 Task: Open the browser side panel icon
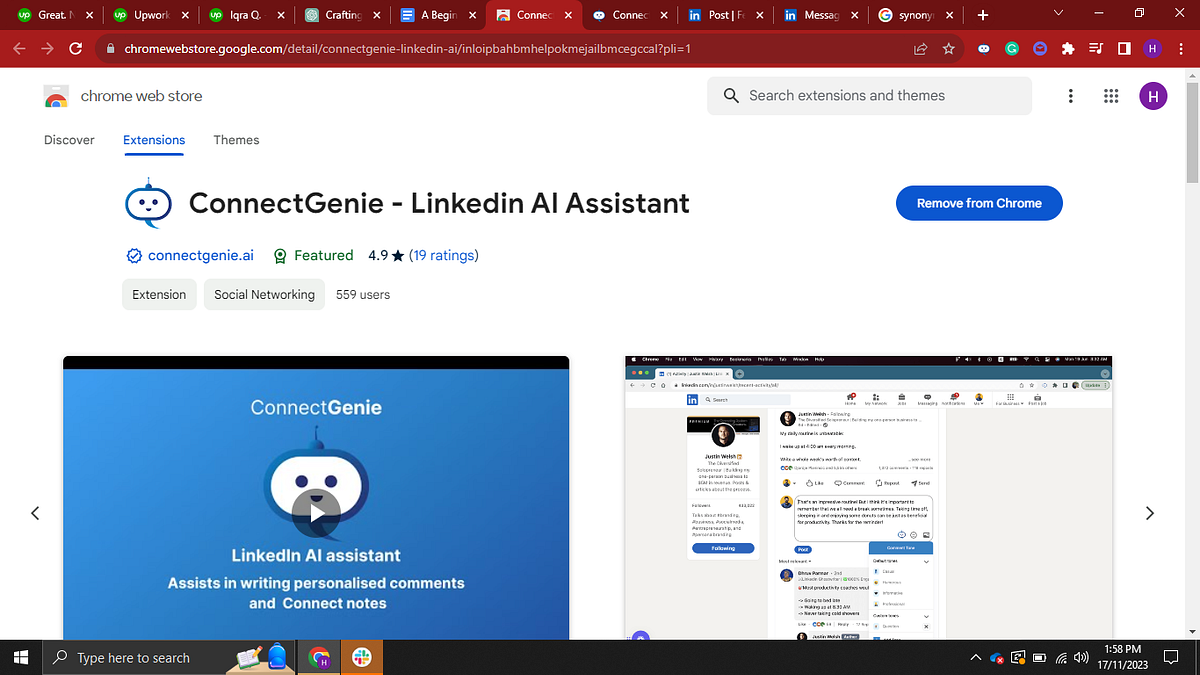1123,48
